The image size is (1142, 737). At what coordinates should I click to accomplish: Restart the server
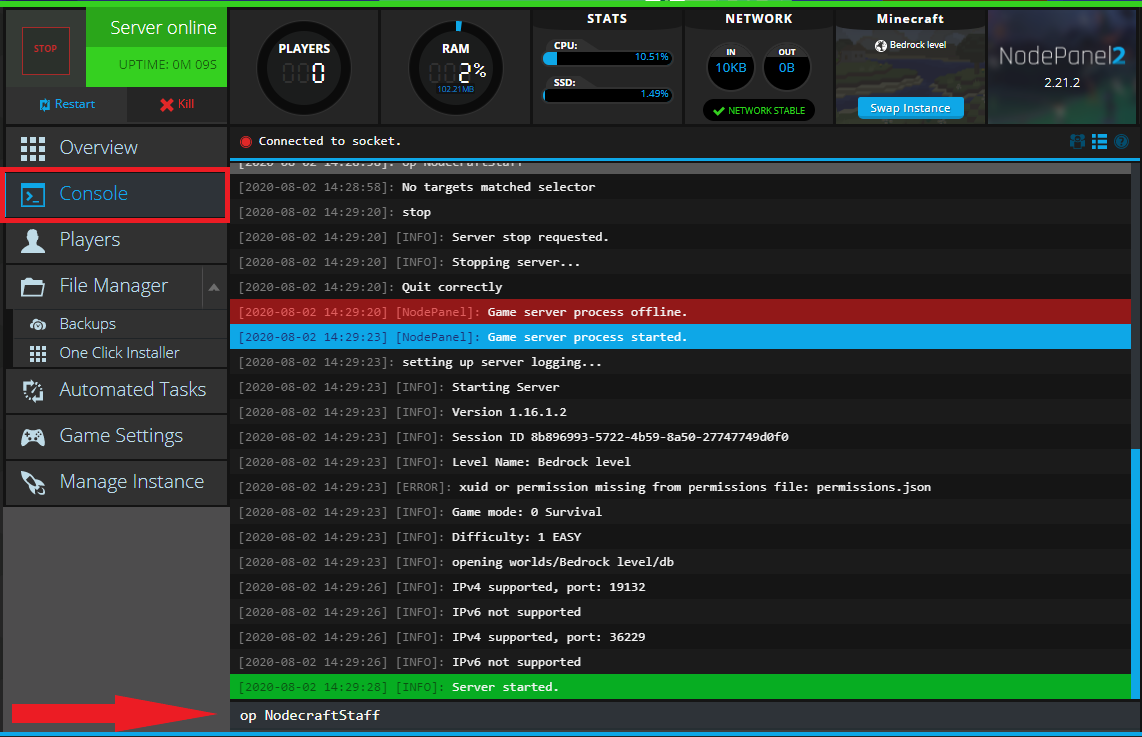tap(66, 104)
